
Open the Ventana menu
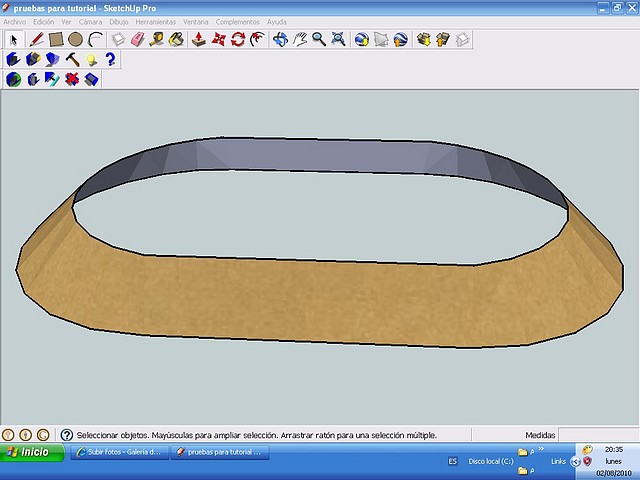pos(196,22)
